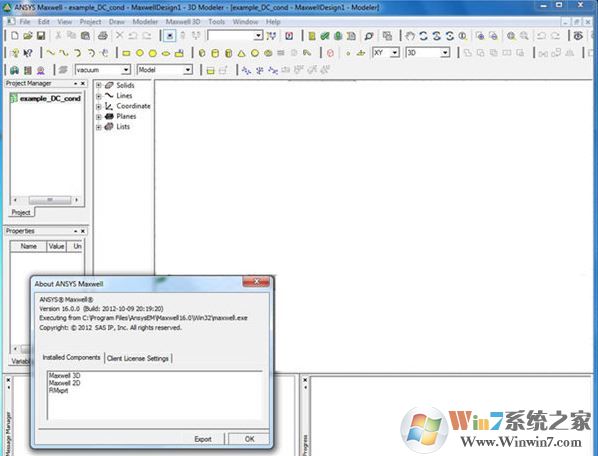The image size is (598, 456).
Task: Select the Draw ellipse tool
Action: [166, 53]
